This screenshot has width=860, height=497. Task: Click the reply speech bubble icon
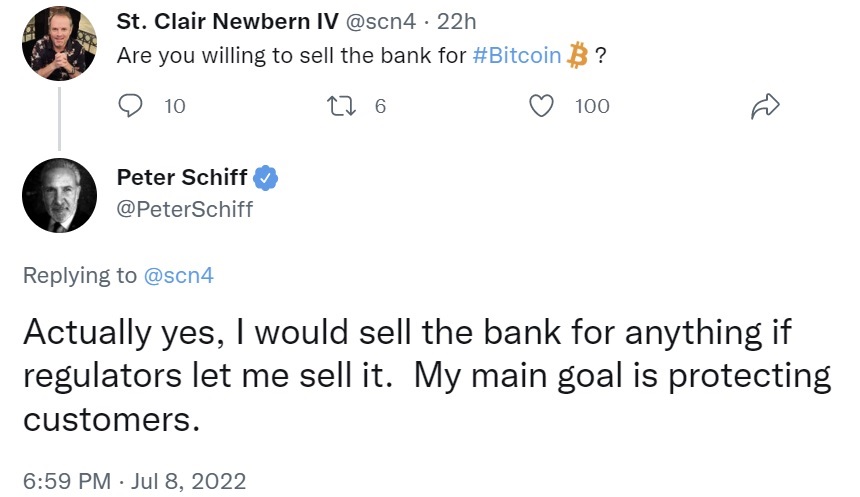(131, 105)
